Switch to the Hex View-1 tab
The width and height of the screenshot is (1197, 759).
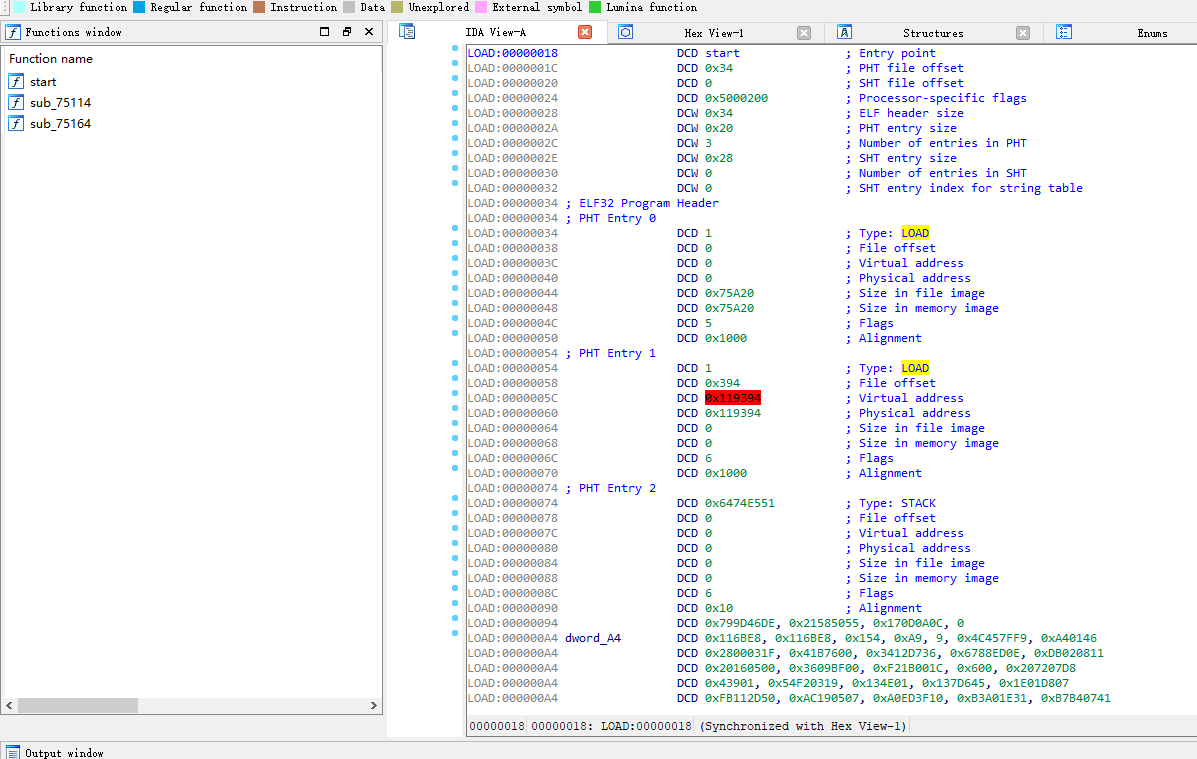click(x=713, y=33)
